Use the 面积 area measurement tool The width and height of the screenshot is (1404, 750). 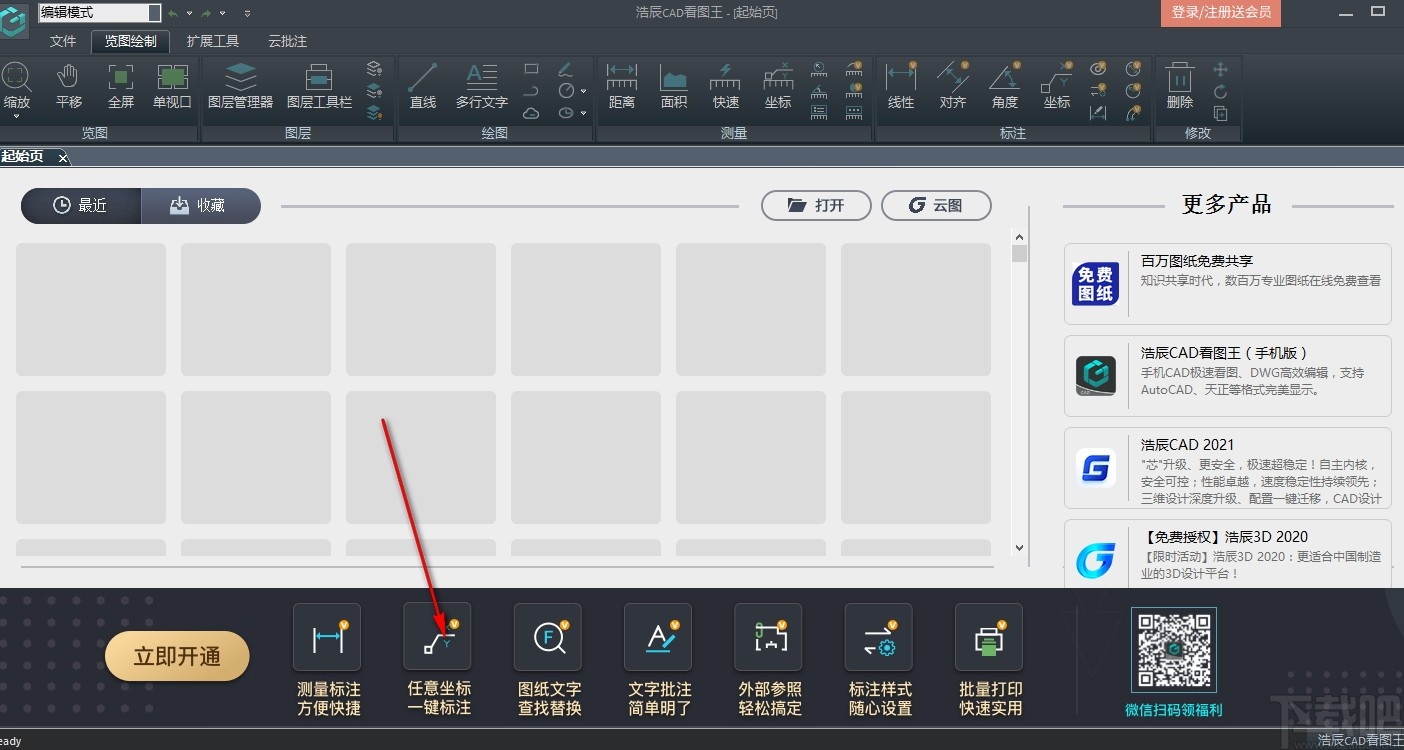coord(673,85)
